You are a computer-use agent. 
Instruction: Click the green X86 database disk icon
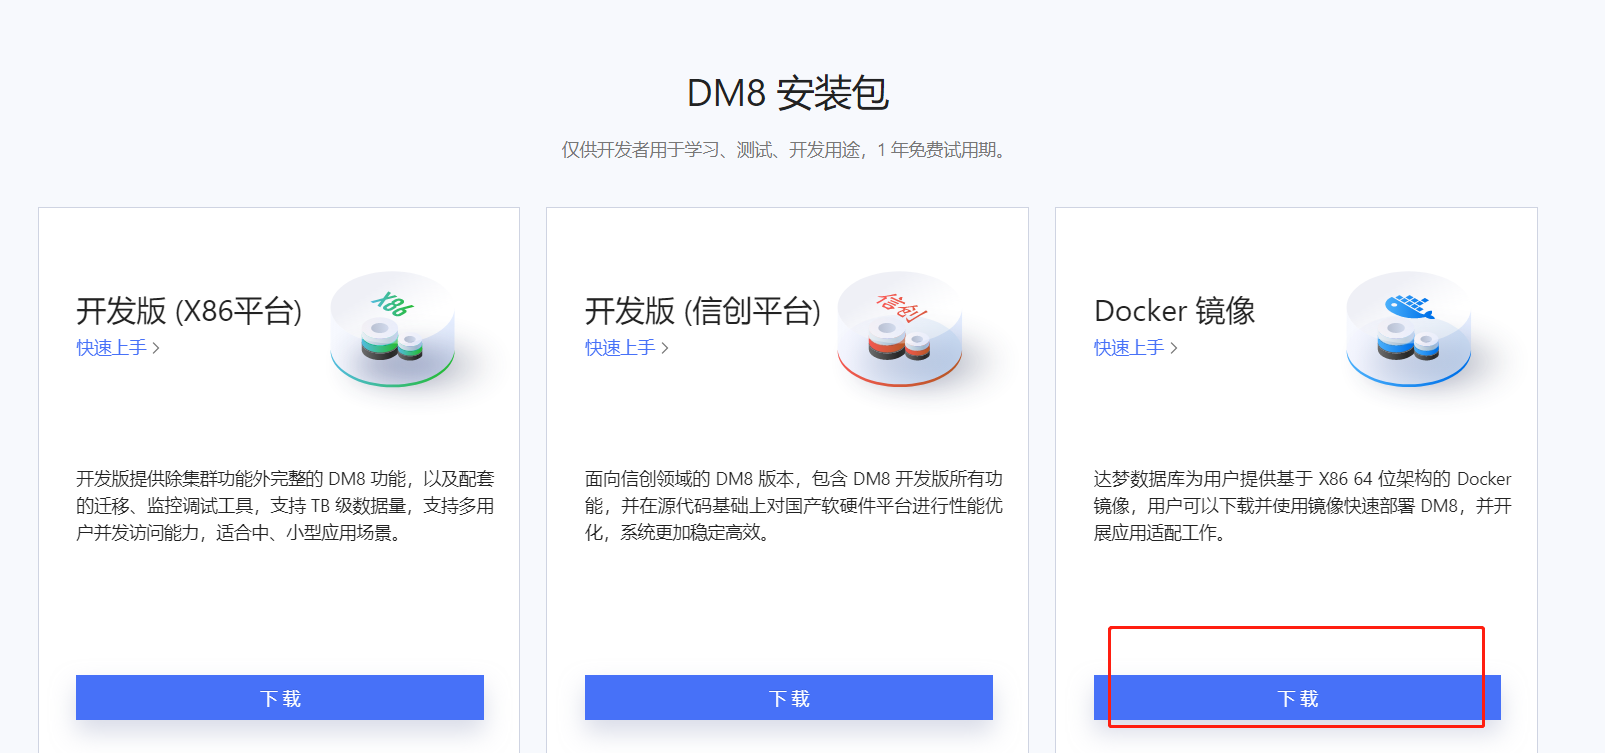click(x=393, y=329)
